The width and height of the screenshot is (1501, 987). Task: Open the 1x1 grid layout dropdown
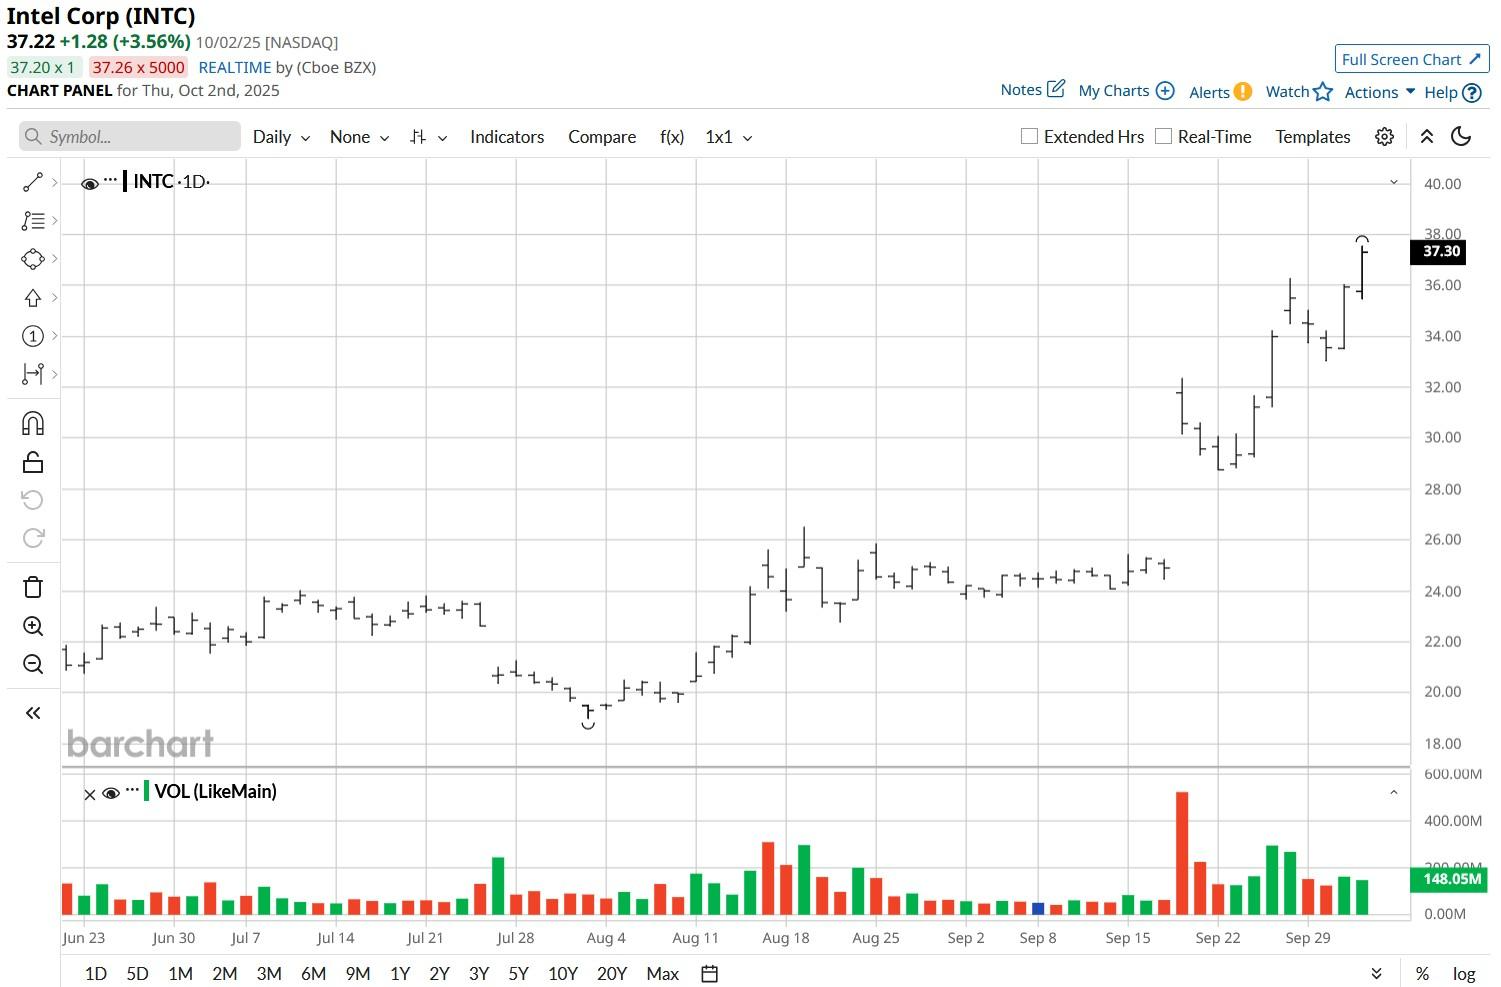pyautogui.click(x=729, y=137)
